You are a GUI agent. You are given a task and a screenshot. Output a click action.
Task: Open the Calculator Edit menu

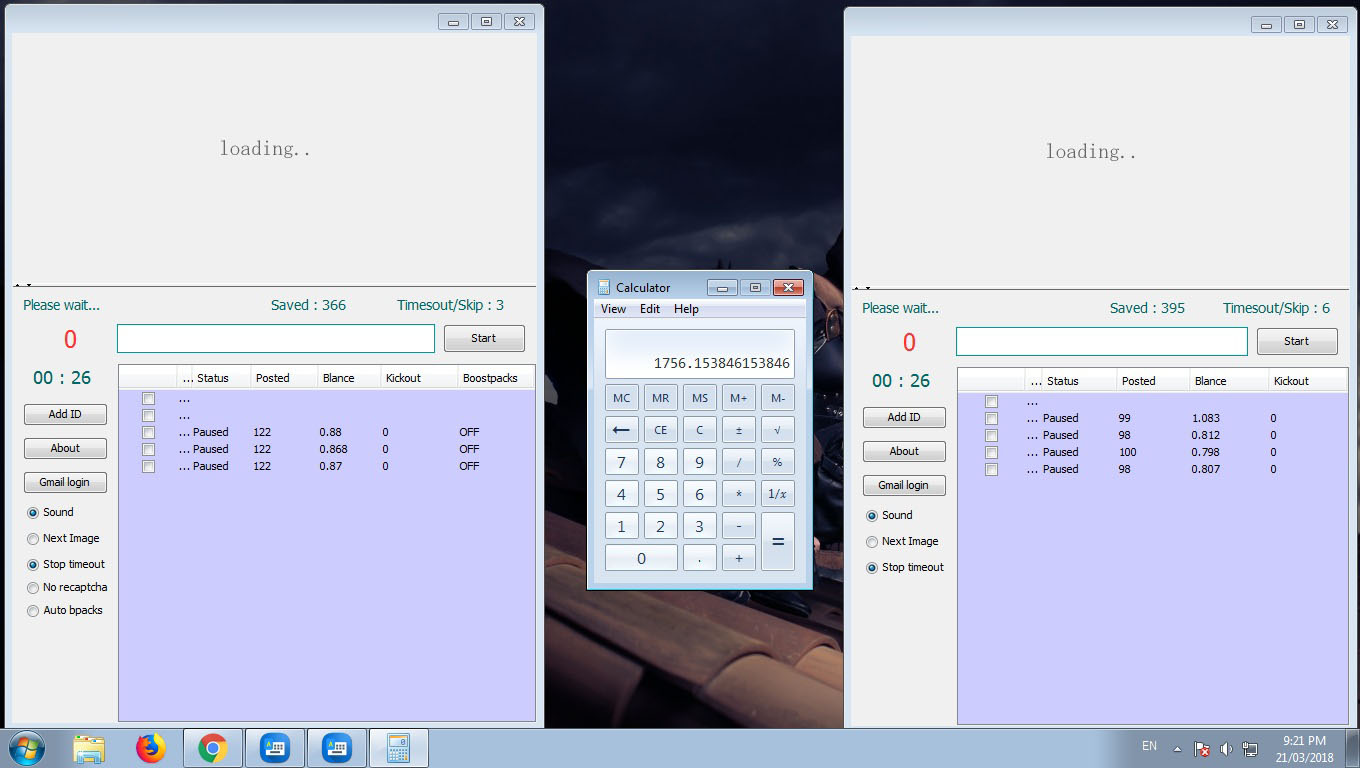(650, 309)
